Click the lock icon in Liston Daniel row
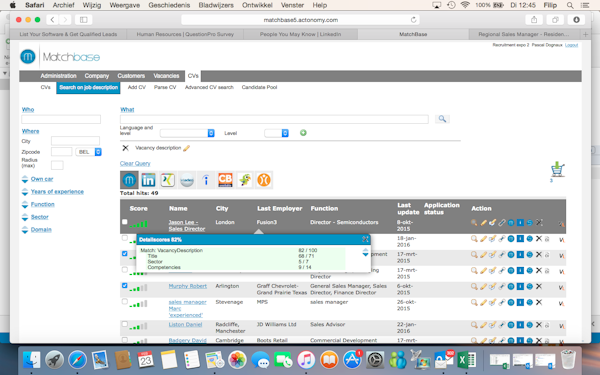 click(547, 325)
